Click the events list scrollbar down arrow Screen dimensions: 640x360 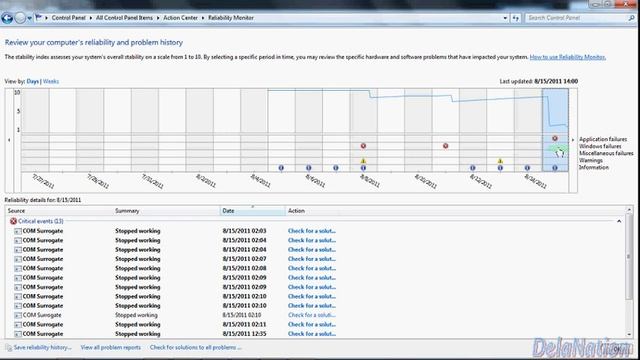coord(629,334)
